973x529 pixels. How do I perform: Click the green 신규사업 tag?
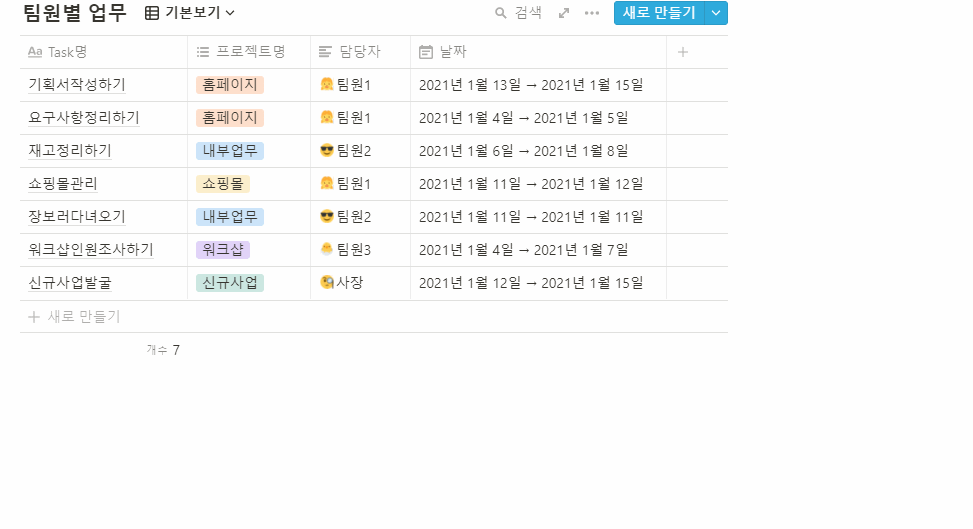(230, 283)
